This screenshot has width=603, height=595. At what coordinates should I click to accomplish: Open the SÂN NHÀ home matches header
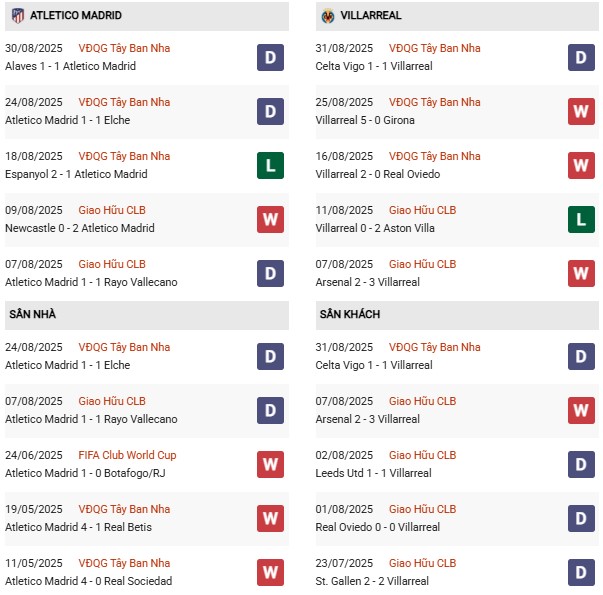tap(147, 315)
